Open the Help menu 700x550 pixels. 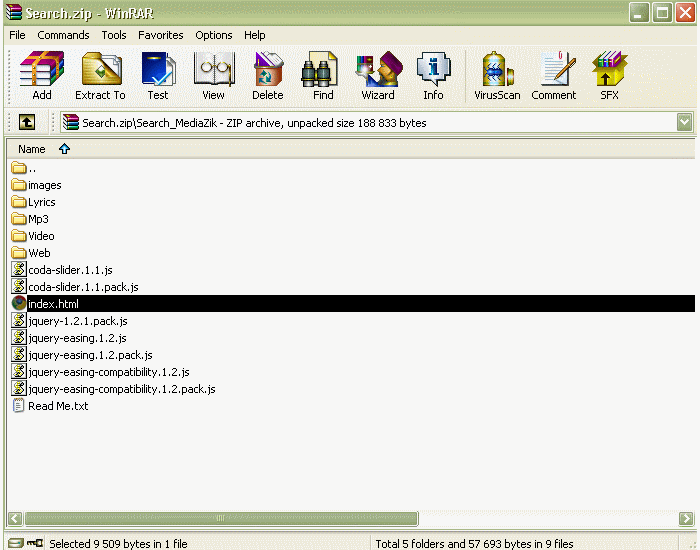point(254,35)
